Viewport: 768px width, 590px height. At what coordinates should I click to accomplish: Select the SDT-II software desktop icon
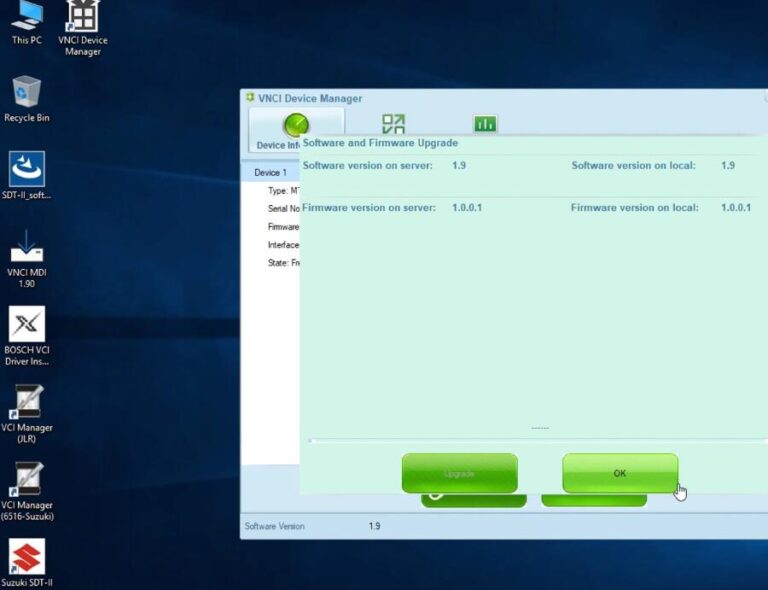tap(27, 174)
